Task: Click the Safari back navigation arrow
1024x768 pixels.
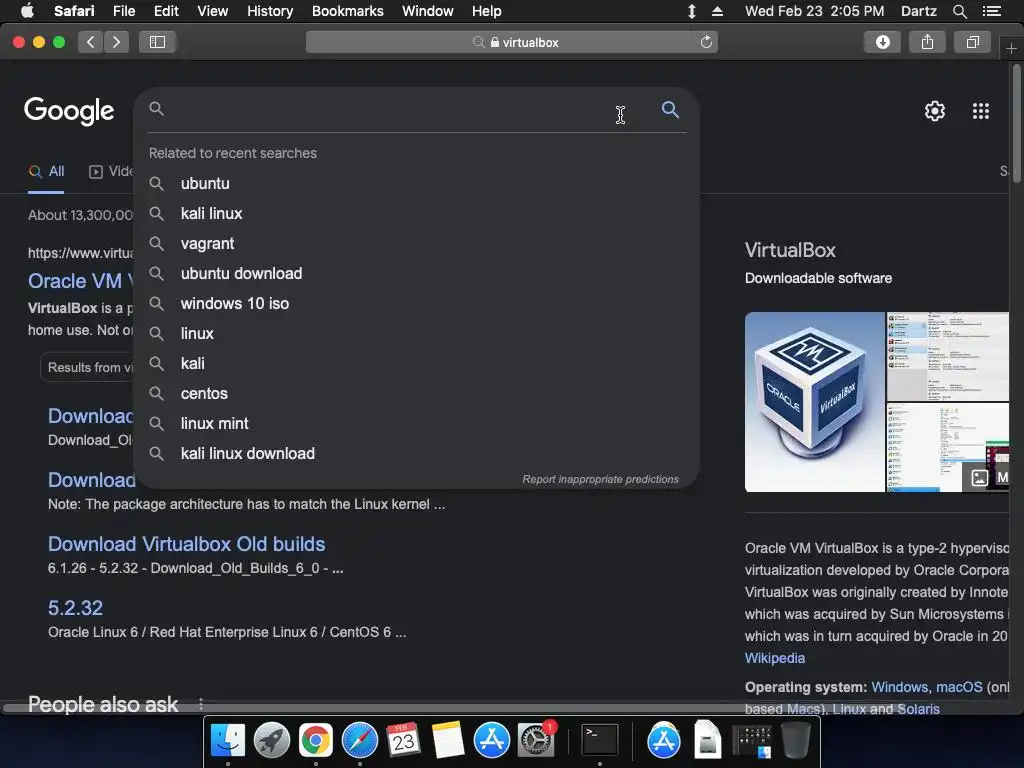Action: [91, 42]
